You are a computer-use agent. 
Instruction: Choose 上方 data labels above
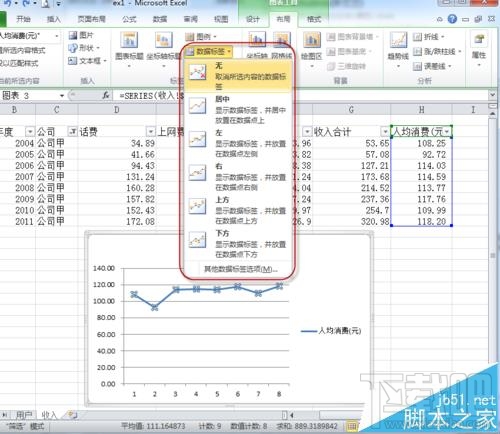tap(239, 210)
